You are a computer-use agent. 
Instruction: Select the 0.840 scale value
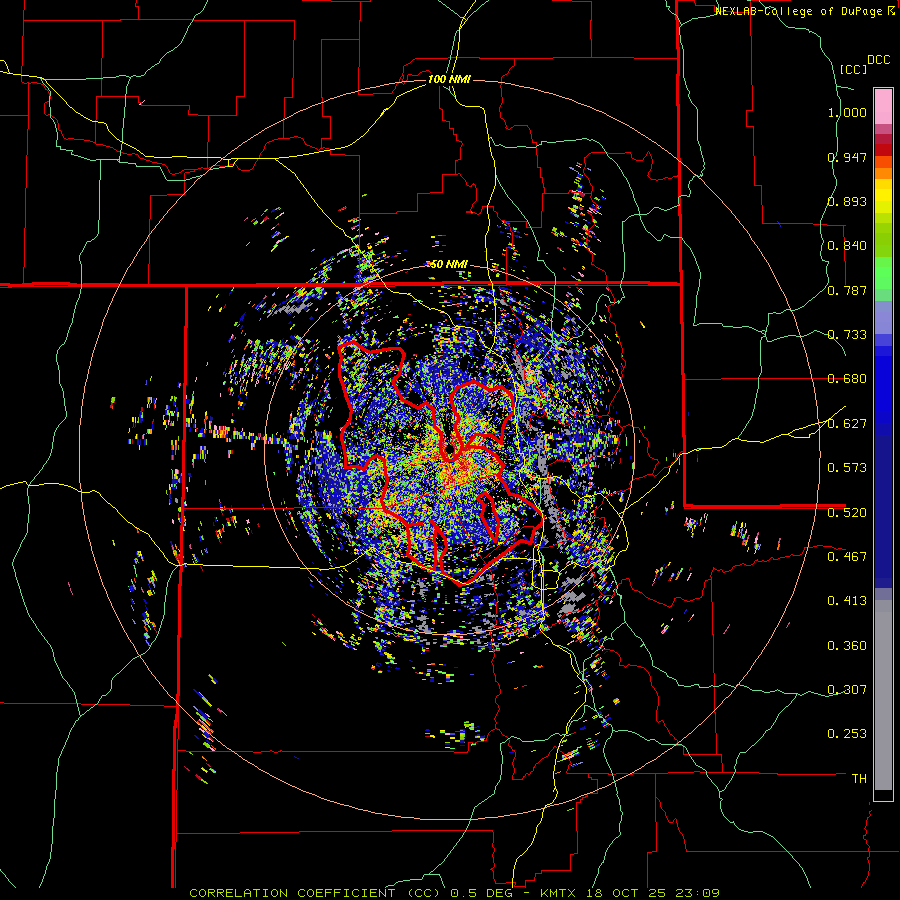point(847,246)
